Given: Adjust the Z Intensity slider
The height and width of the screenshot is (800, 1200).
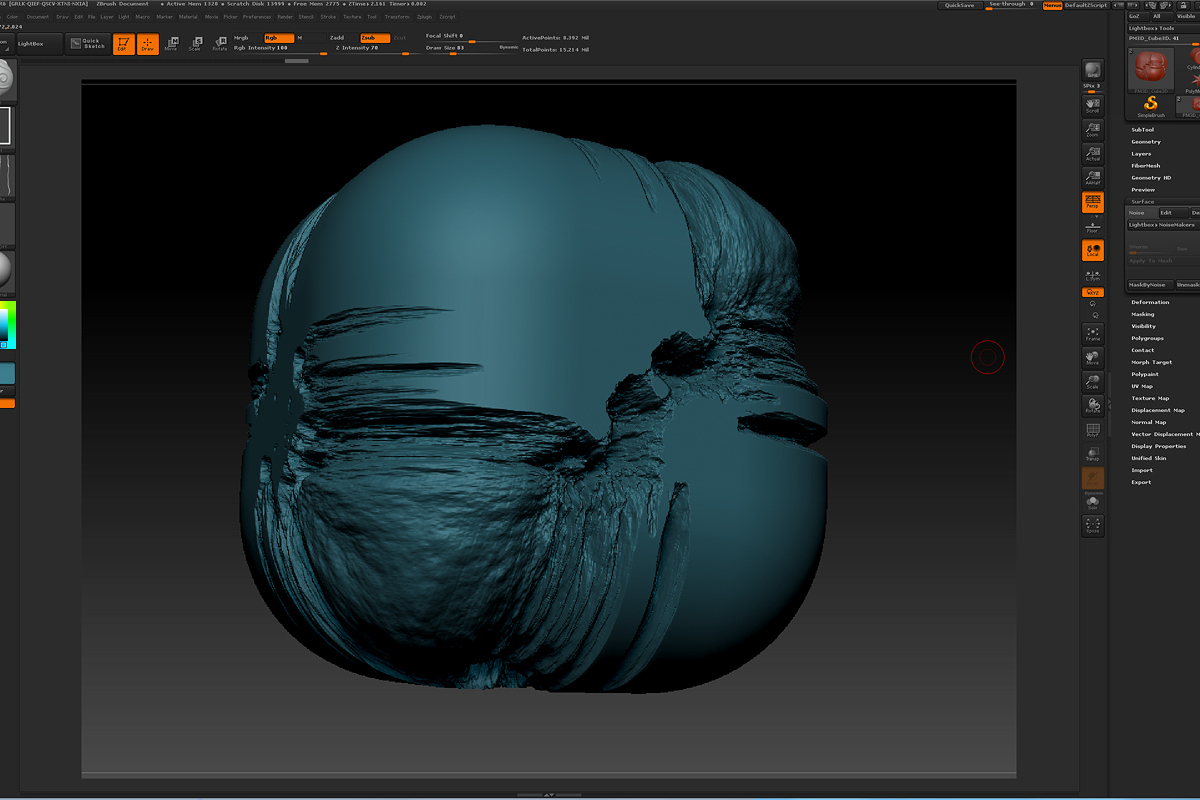Looking at the screenshot, I should click(372, 48).
